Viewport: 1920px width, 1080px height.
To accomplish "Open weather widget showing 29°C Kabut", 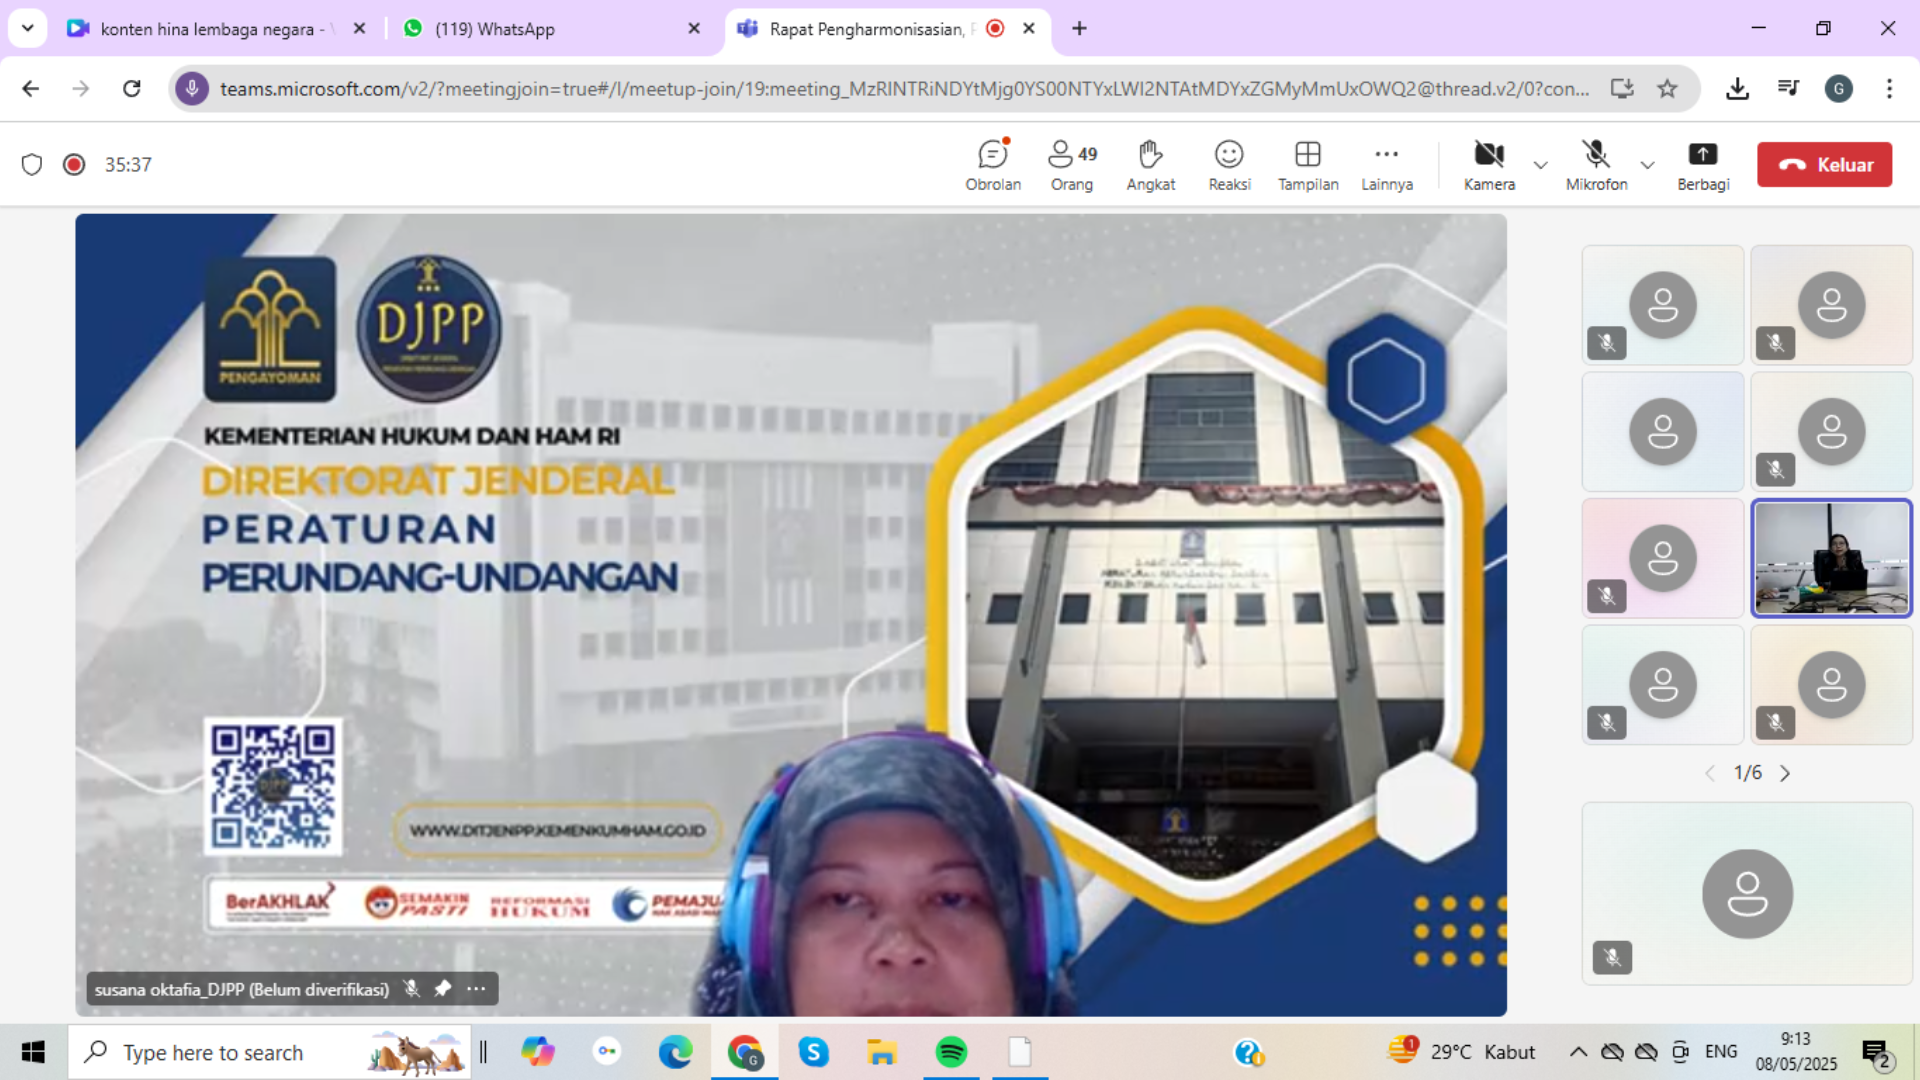I will point(1461,1052).
